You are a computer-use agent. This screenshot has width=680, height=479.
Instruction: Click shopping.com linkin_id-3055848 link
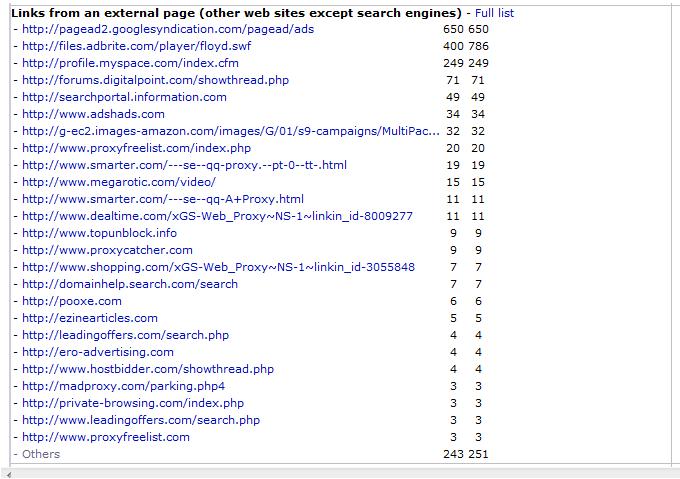(218, 267)
